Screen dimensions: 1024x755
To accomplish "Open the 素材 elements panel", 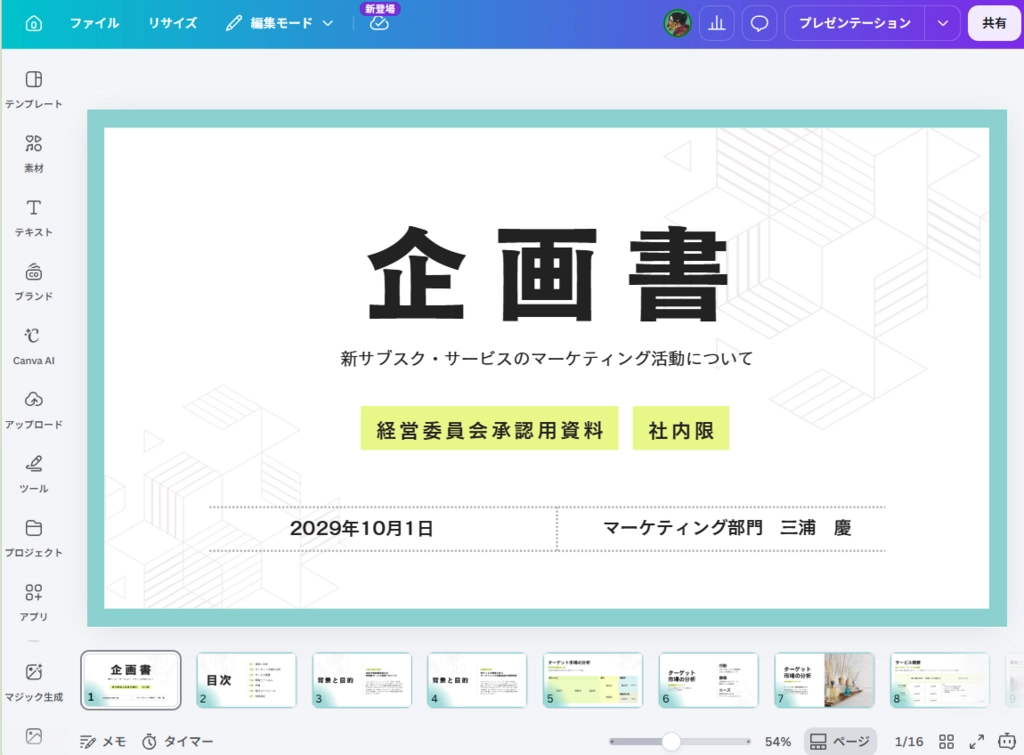I will pos(34,153).
